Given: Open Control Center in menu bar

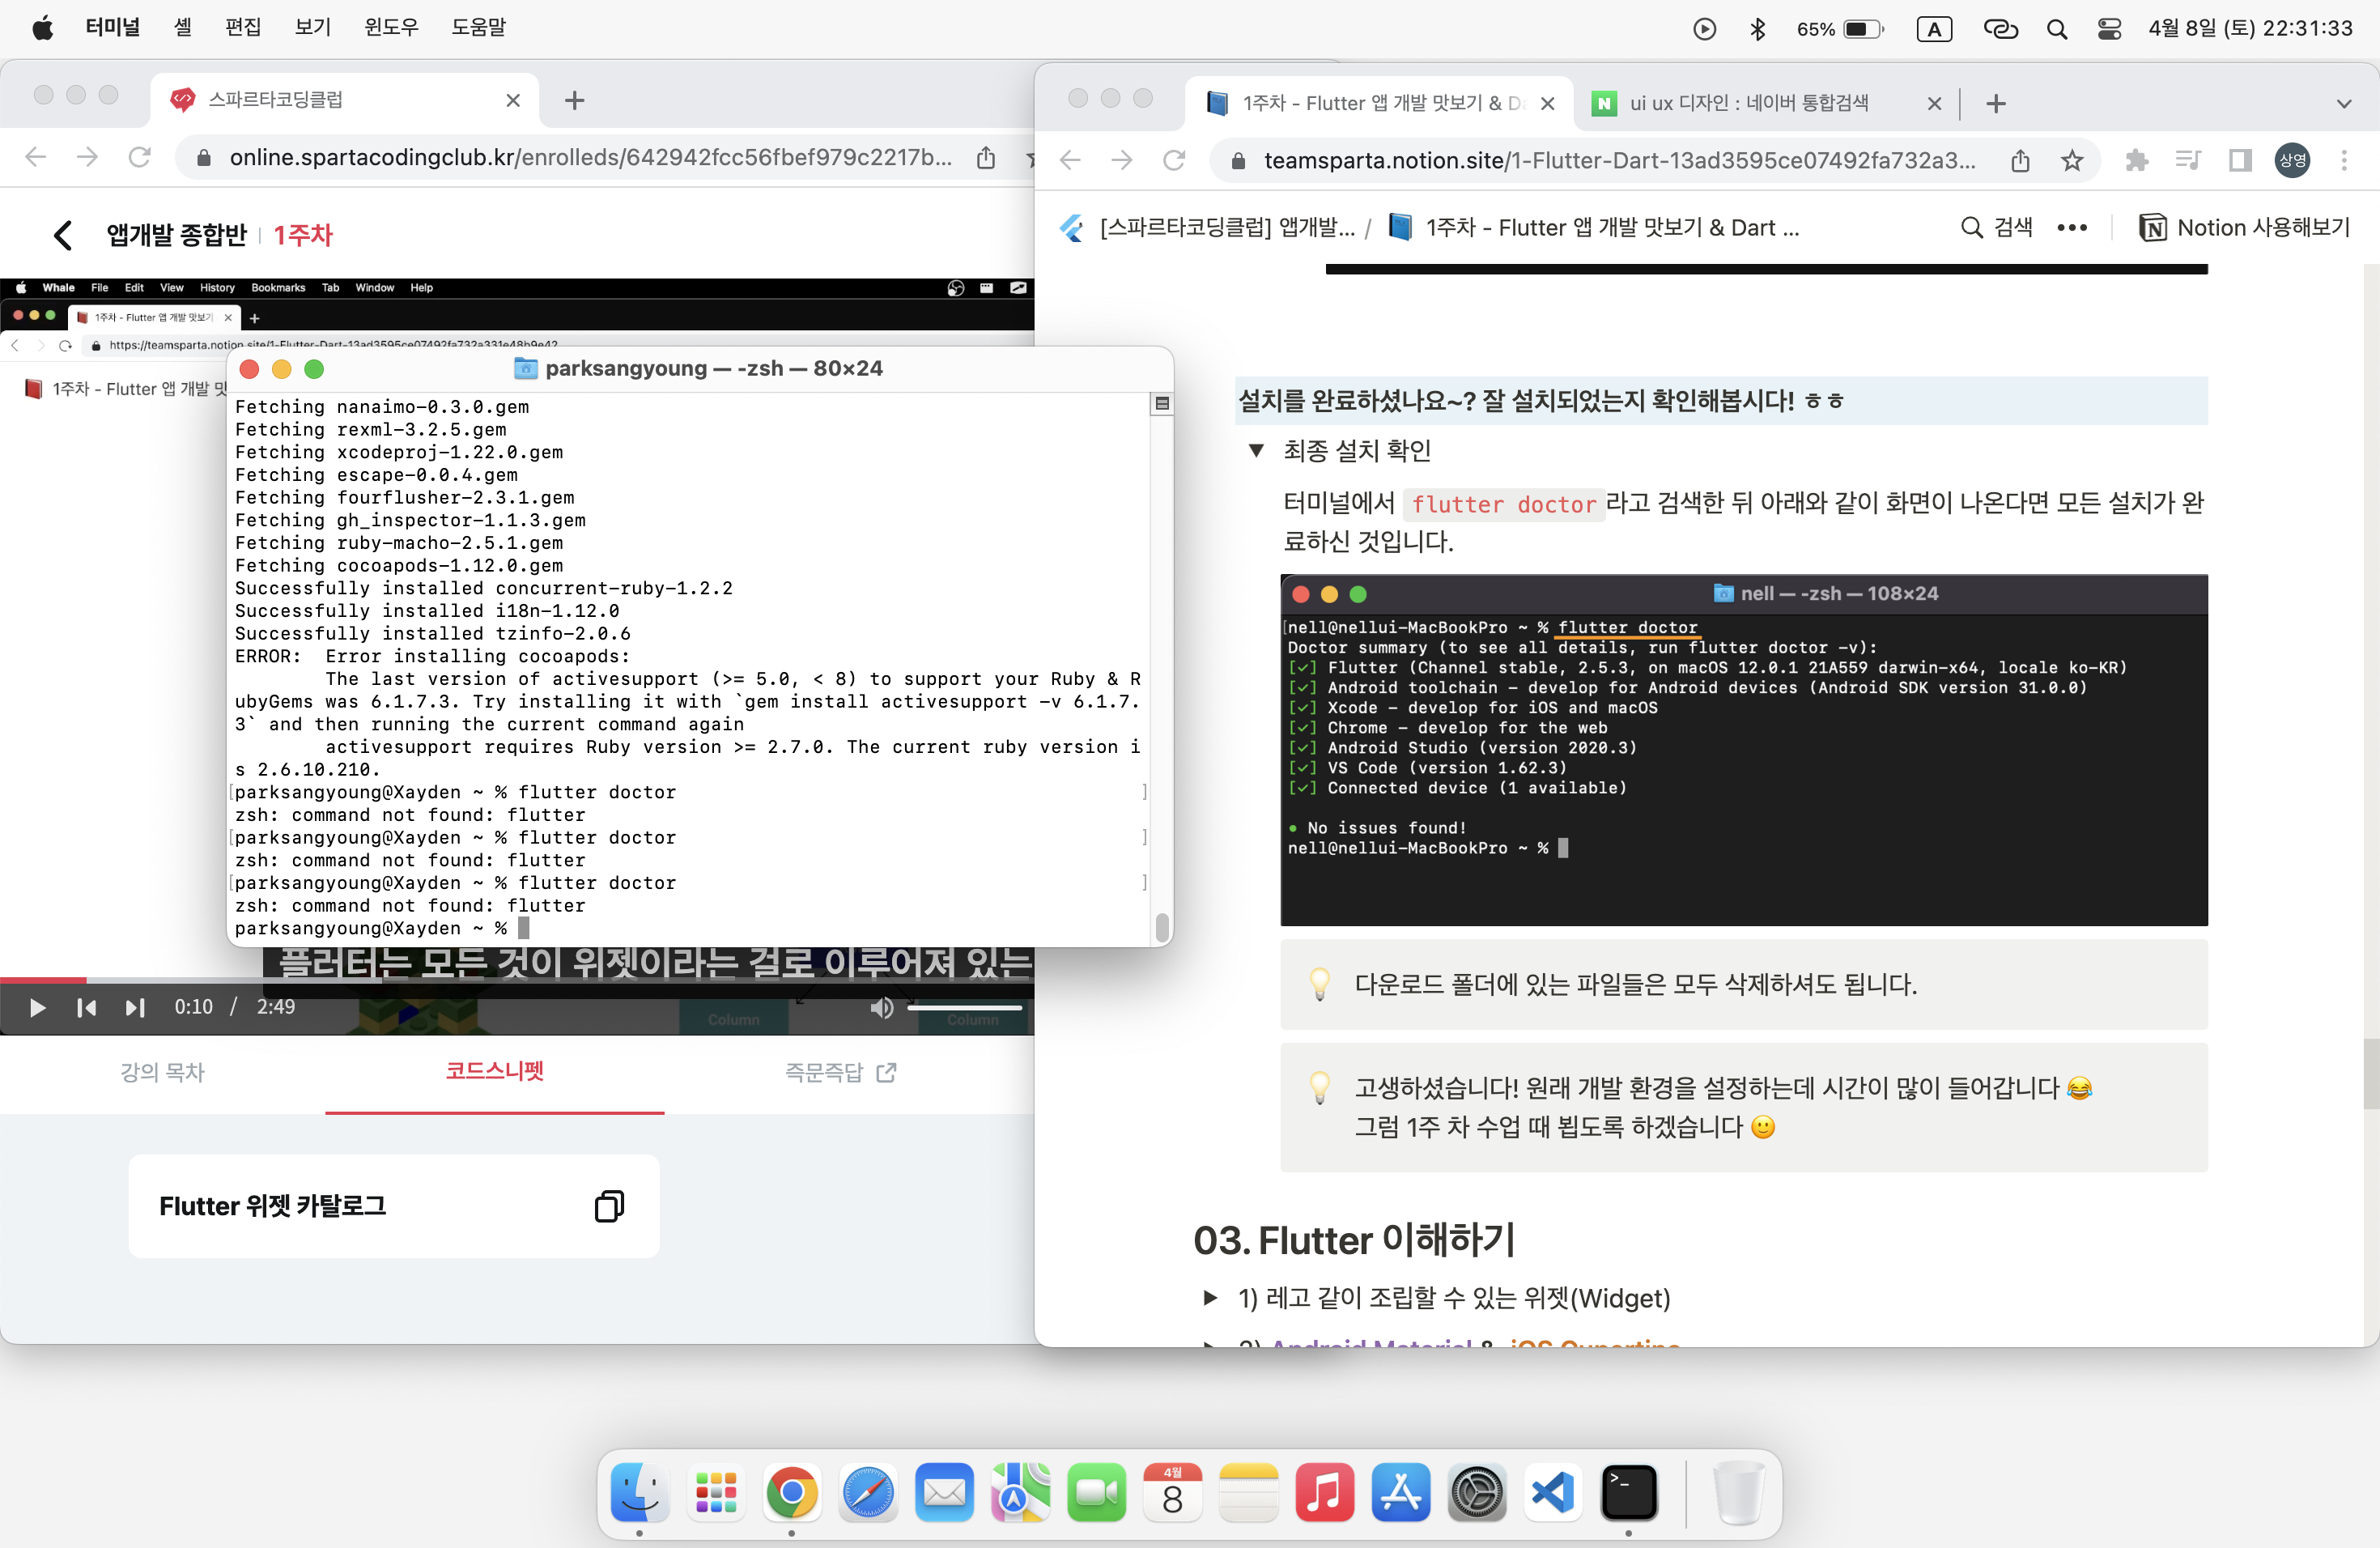Looking at the screenshot, I should pyautogui.click(x=2109, y=29).
